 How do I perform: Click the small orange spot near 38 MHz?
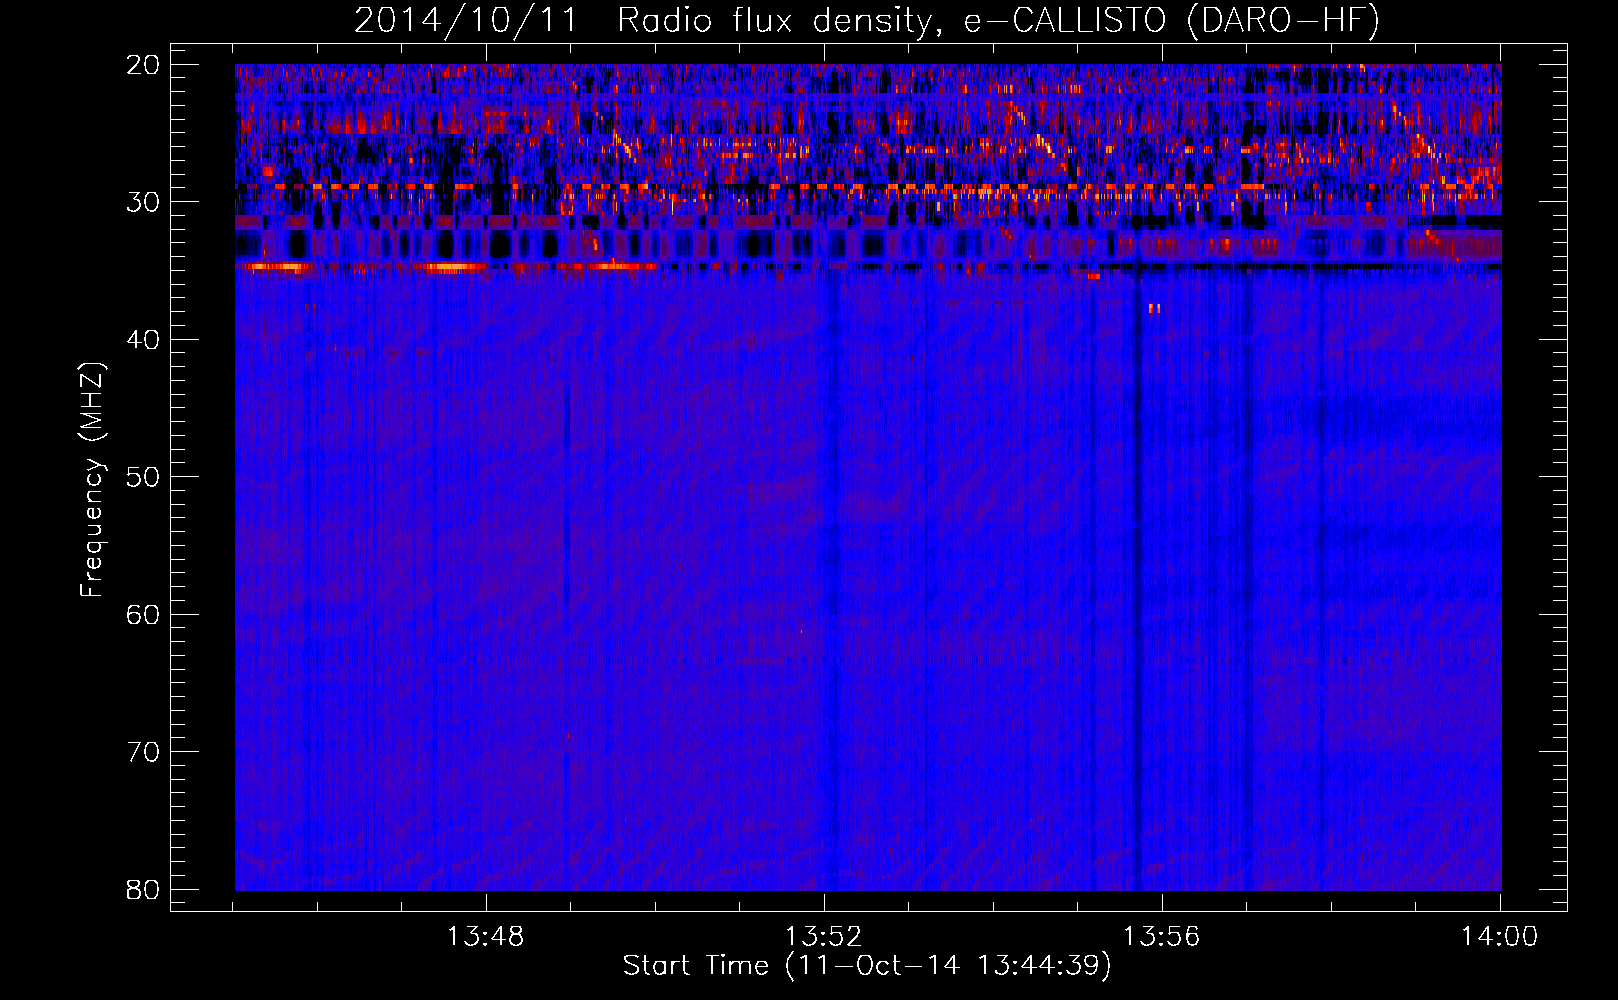pos(1154,308)
